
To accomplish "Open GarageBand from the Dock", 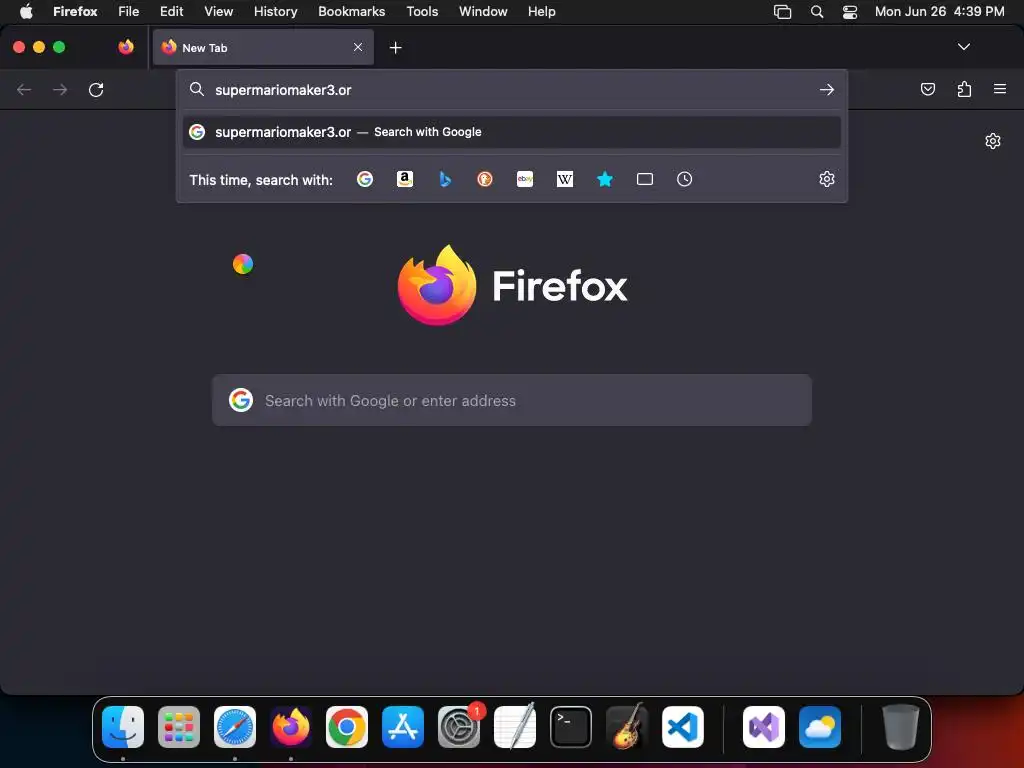I will click(x=627, y=726).
